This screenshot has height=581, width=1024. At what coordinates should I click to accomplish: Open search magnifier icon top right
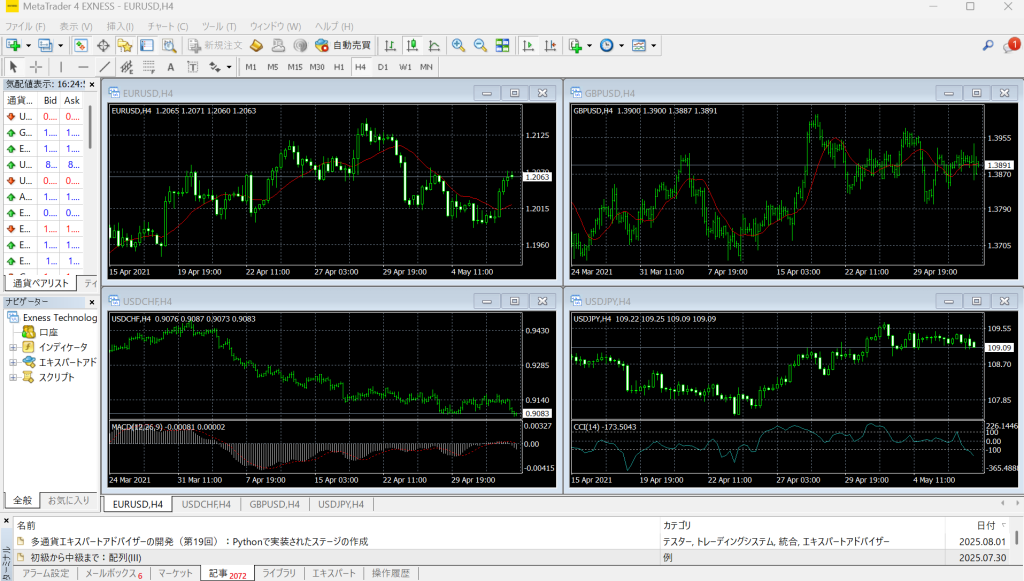tap(988, 45)
